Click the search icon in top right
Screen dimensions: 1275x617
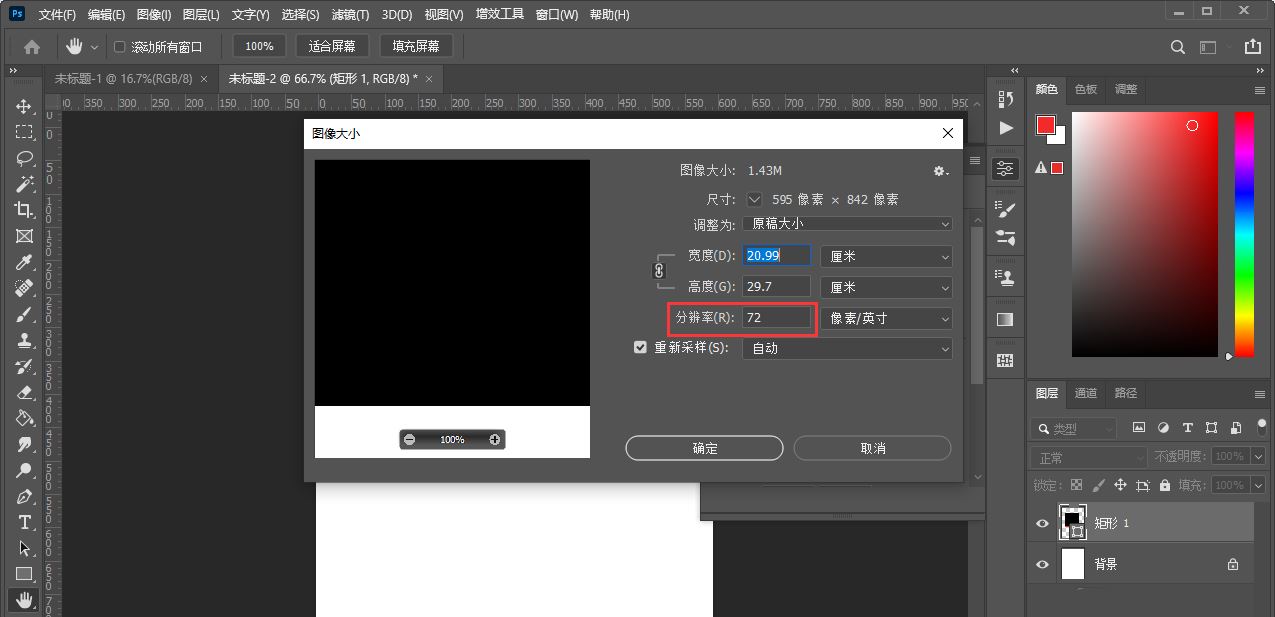[x=1178, y=46]
